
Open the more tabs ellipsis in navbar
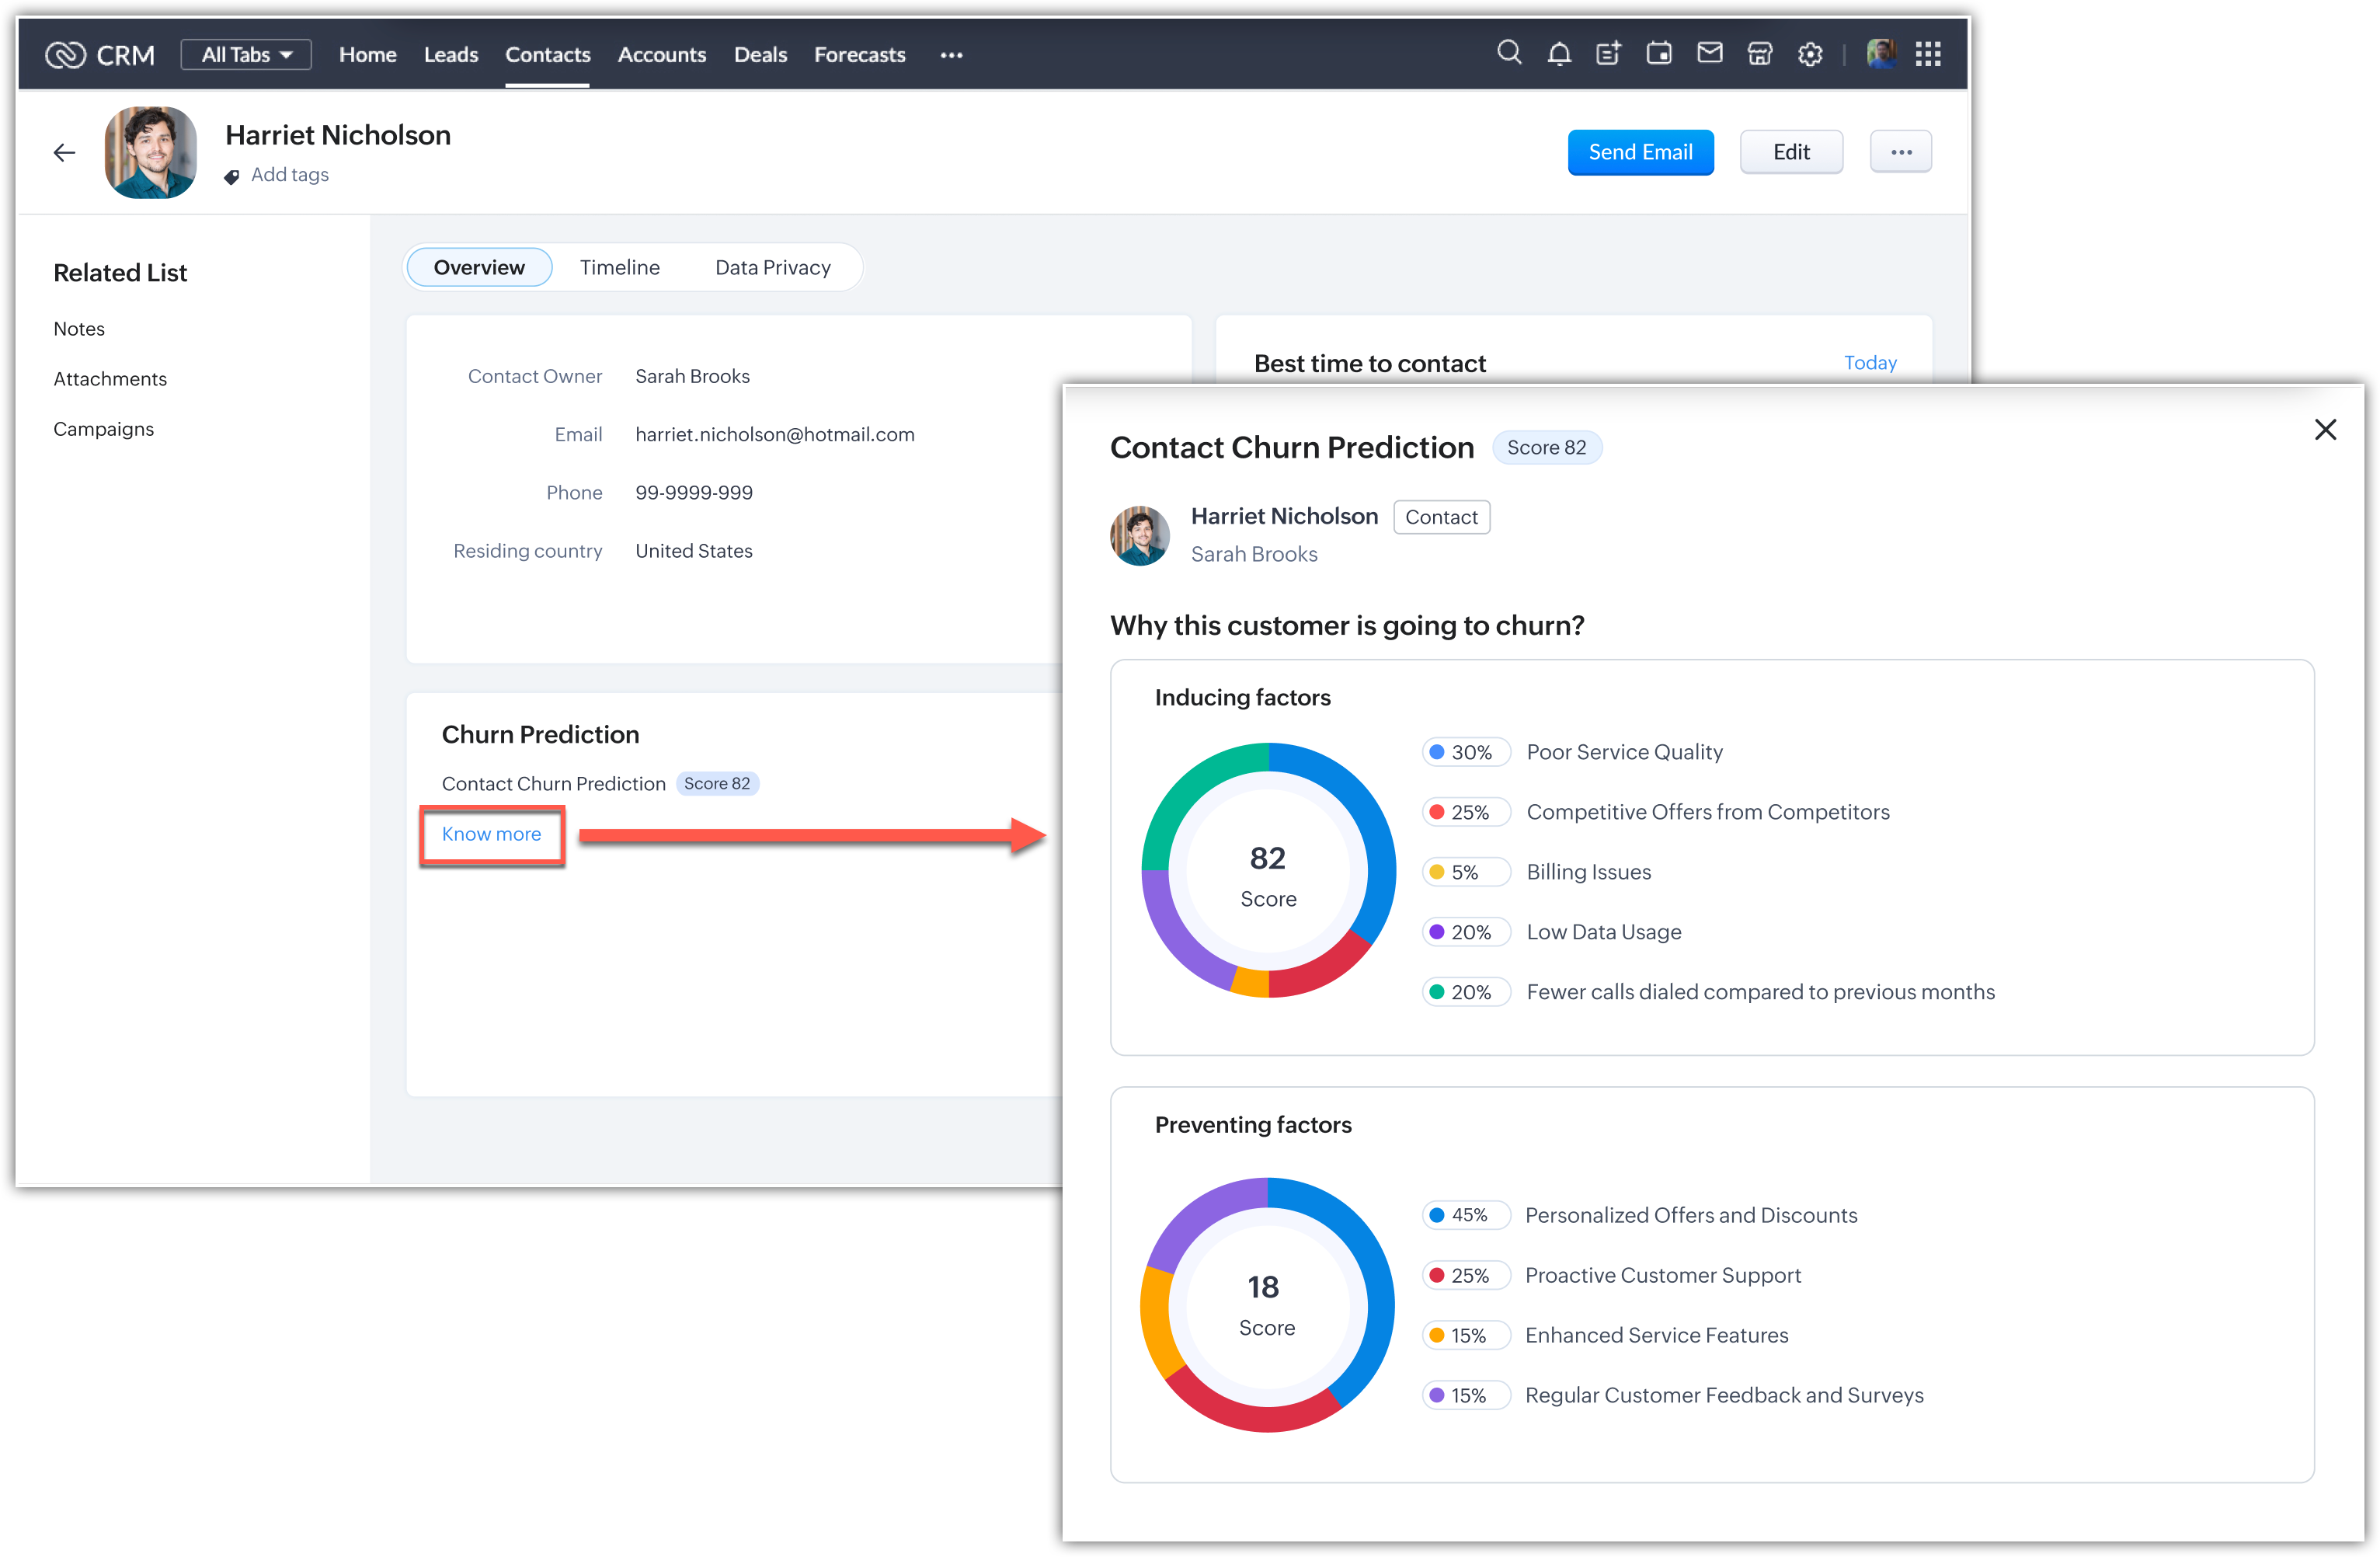(x=951, y=55)
